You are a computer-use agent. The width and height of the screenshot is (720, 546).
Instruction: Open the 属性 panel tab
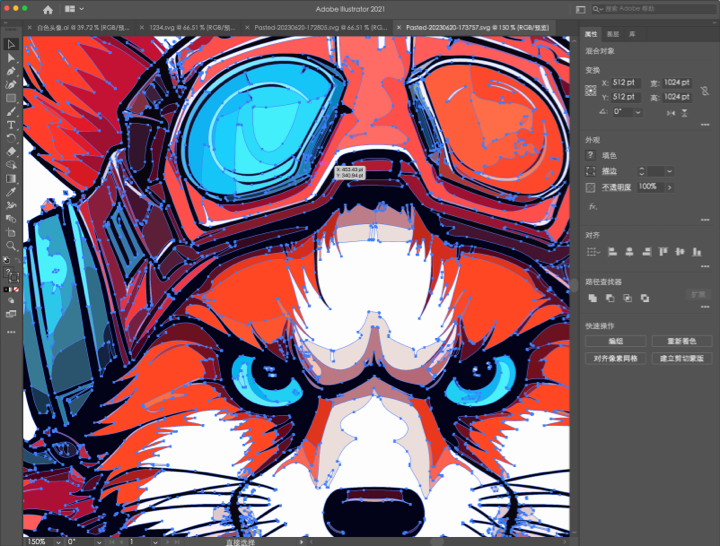(591, 34)
